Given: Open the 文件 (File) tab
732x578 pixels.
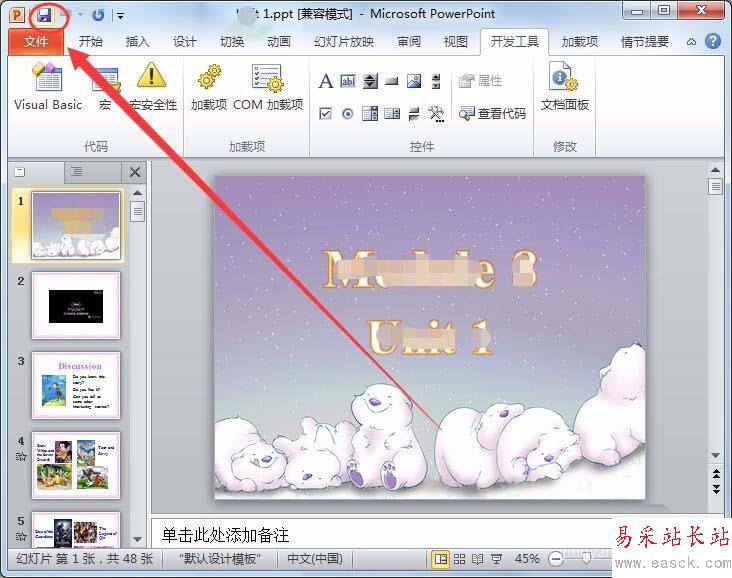Looking at the screenshot, I should point(36,42).
